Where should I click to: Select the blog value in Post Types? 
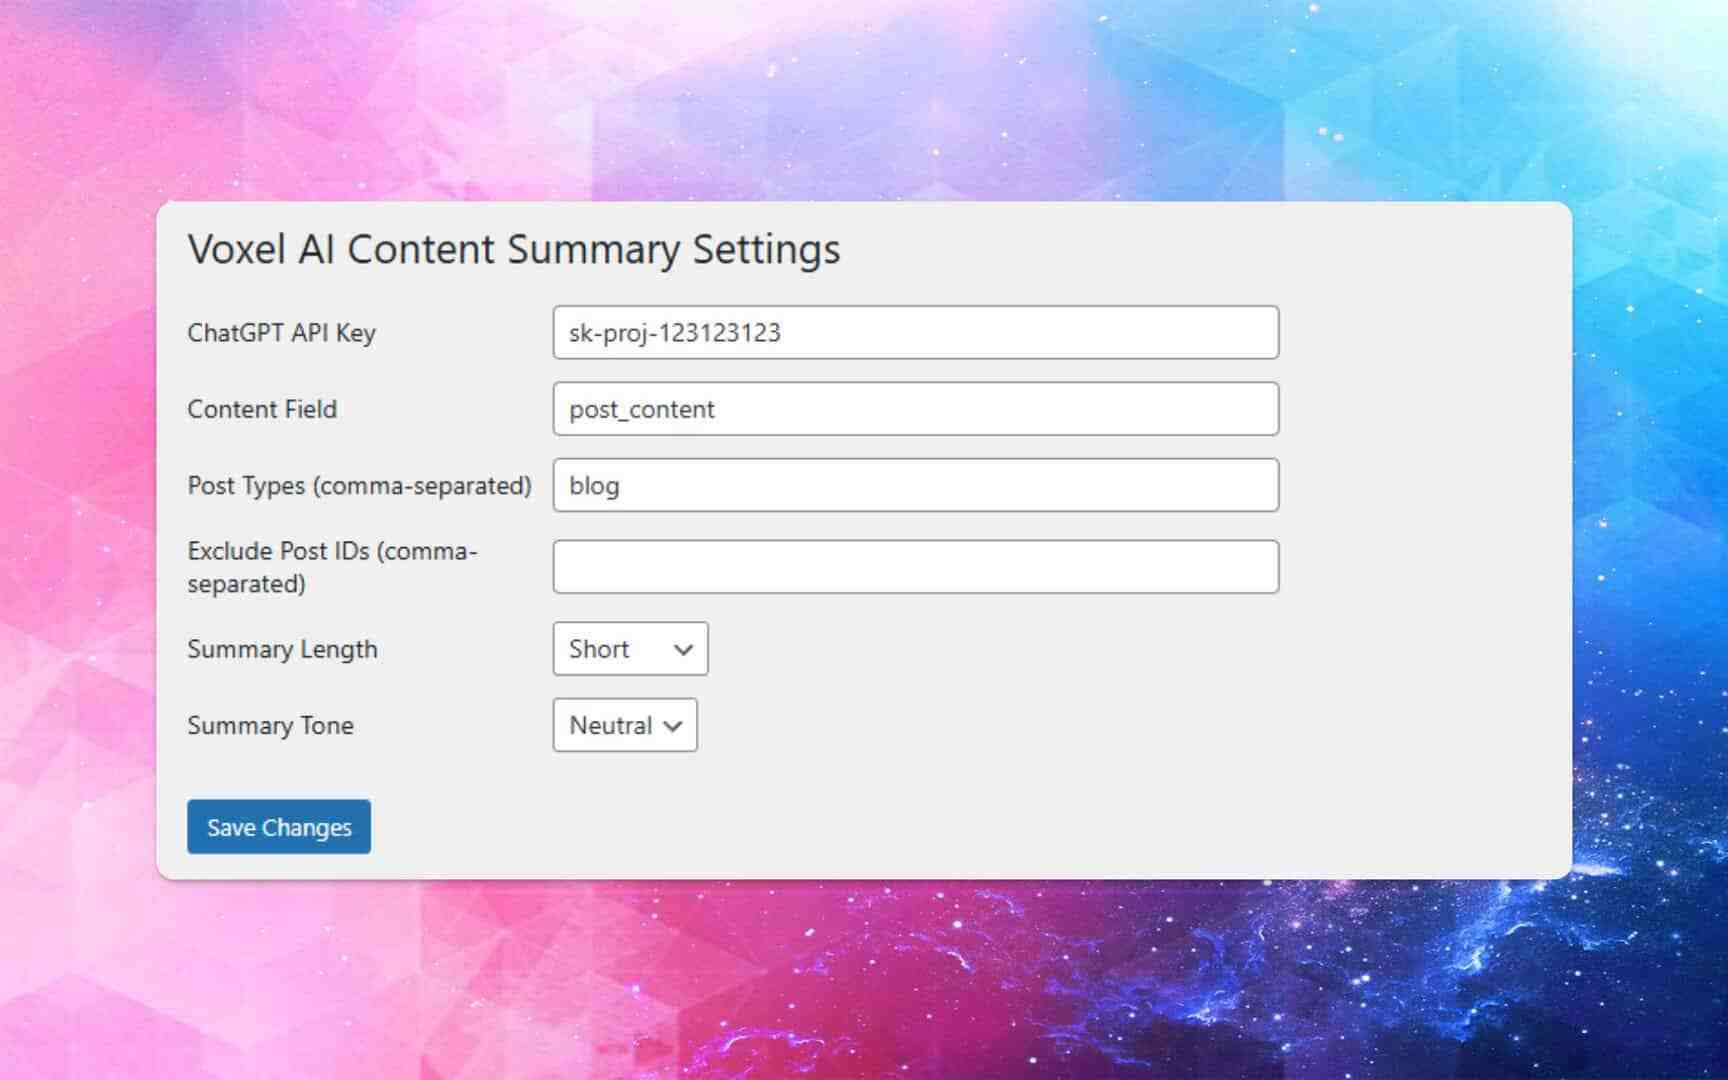[x=593, y=485]
